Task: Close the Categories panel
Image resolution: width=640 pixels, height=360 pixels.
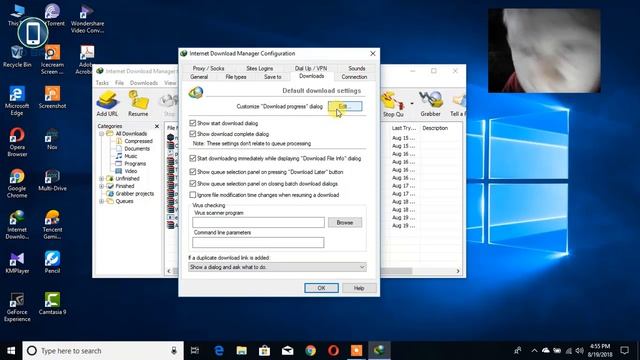Action: [x=157, y=126]
